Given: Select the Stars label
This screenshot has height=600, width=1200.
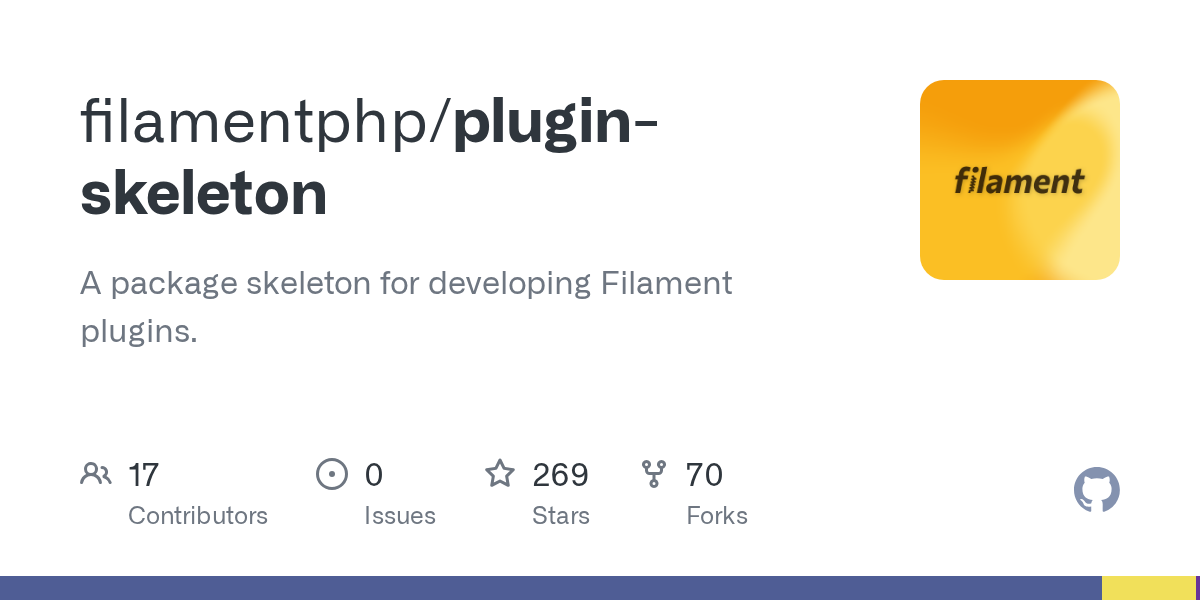Looking at the screenshot, I should click(x=561, y=516).
